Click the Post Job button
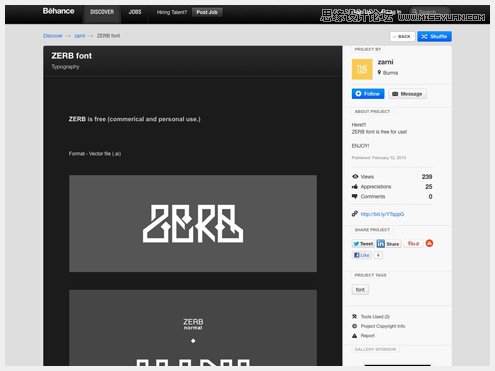 coord(207,12)
